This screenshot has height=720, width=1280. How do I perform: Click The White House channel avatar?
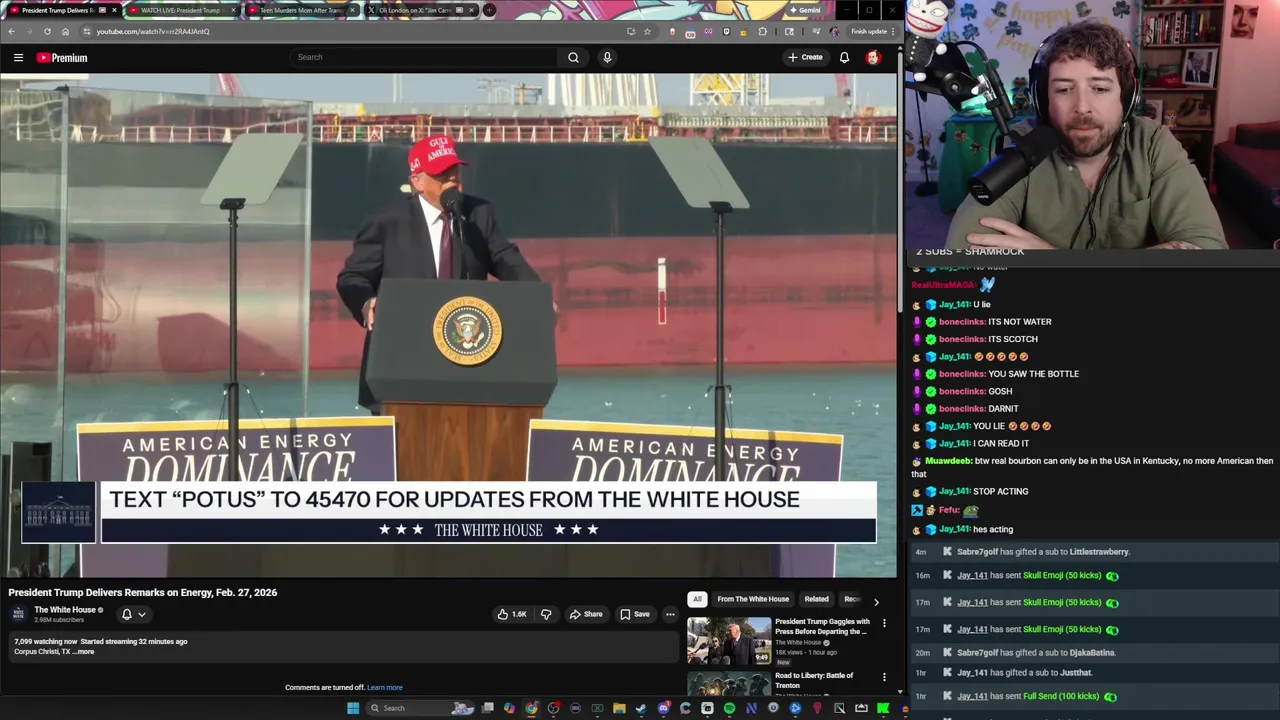18,613
